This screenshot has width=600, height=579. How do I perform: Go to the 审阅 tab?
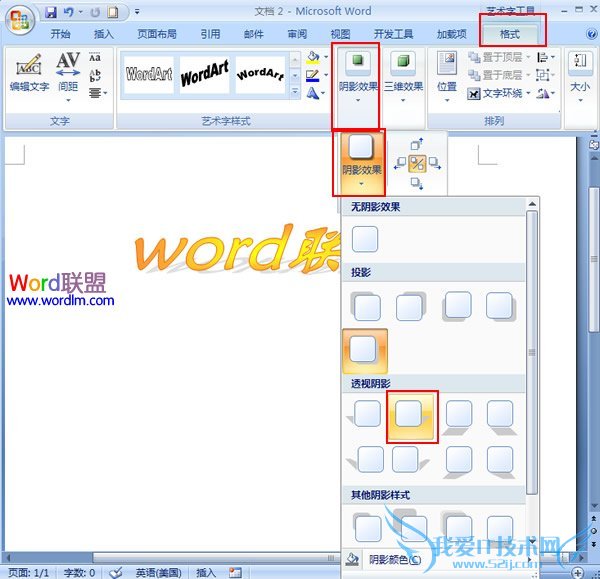pyautogui.click(x=297, y=34)
